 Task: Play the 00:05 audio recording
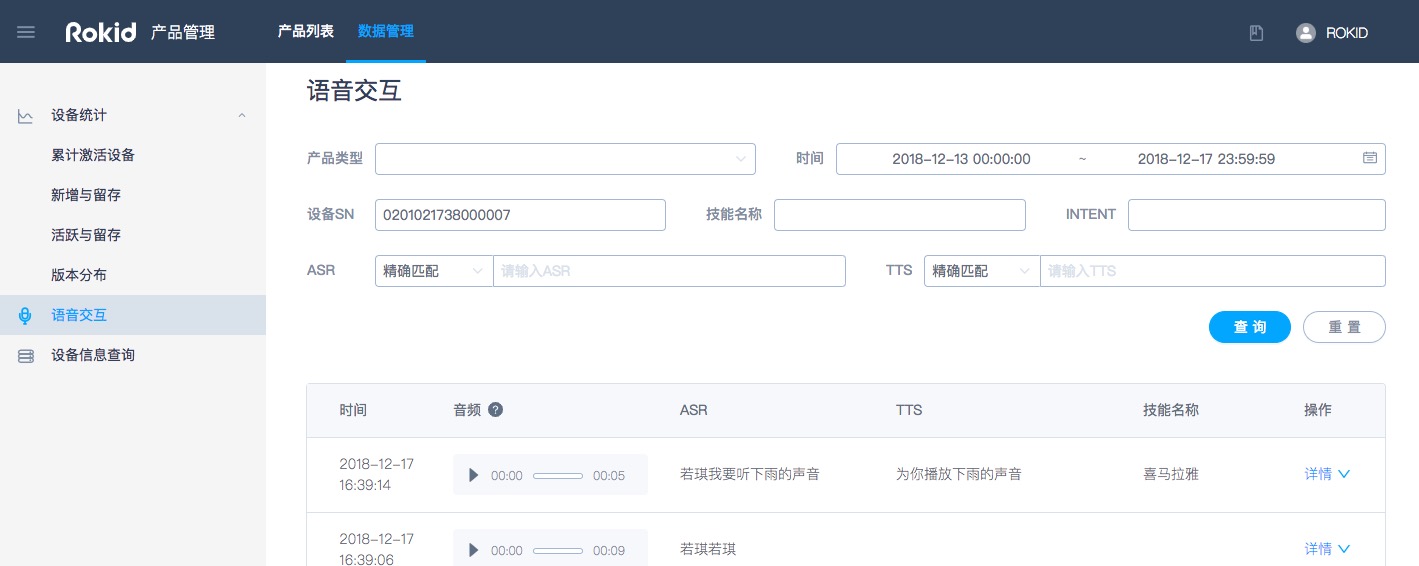tap(474, 475)
